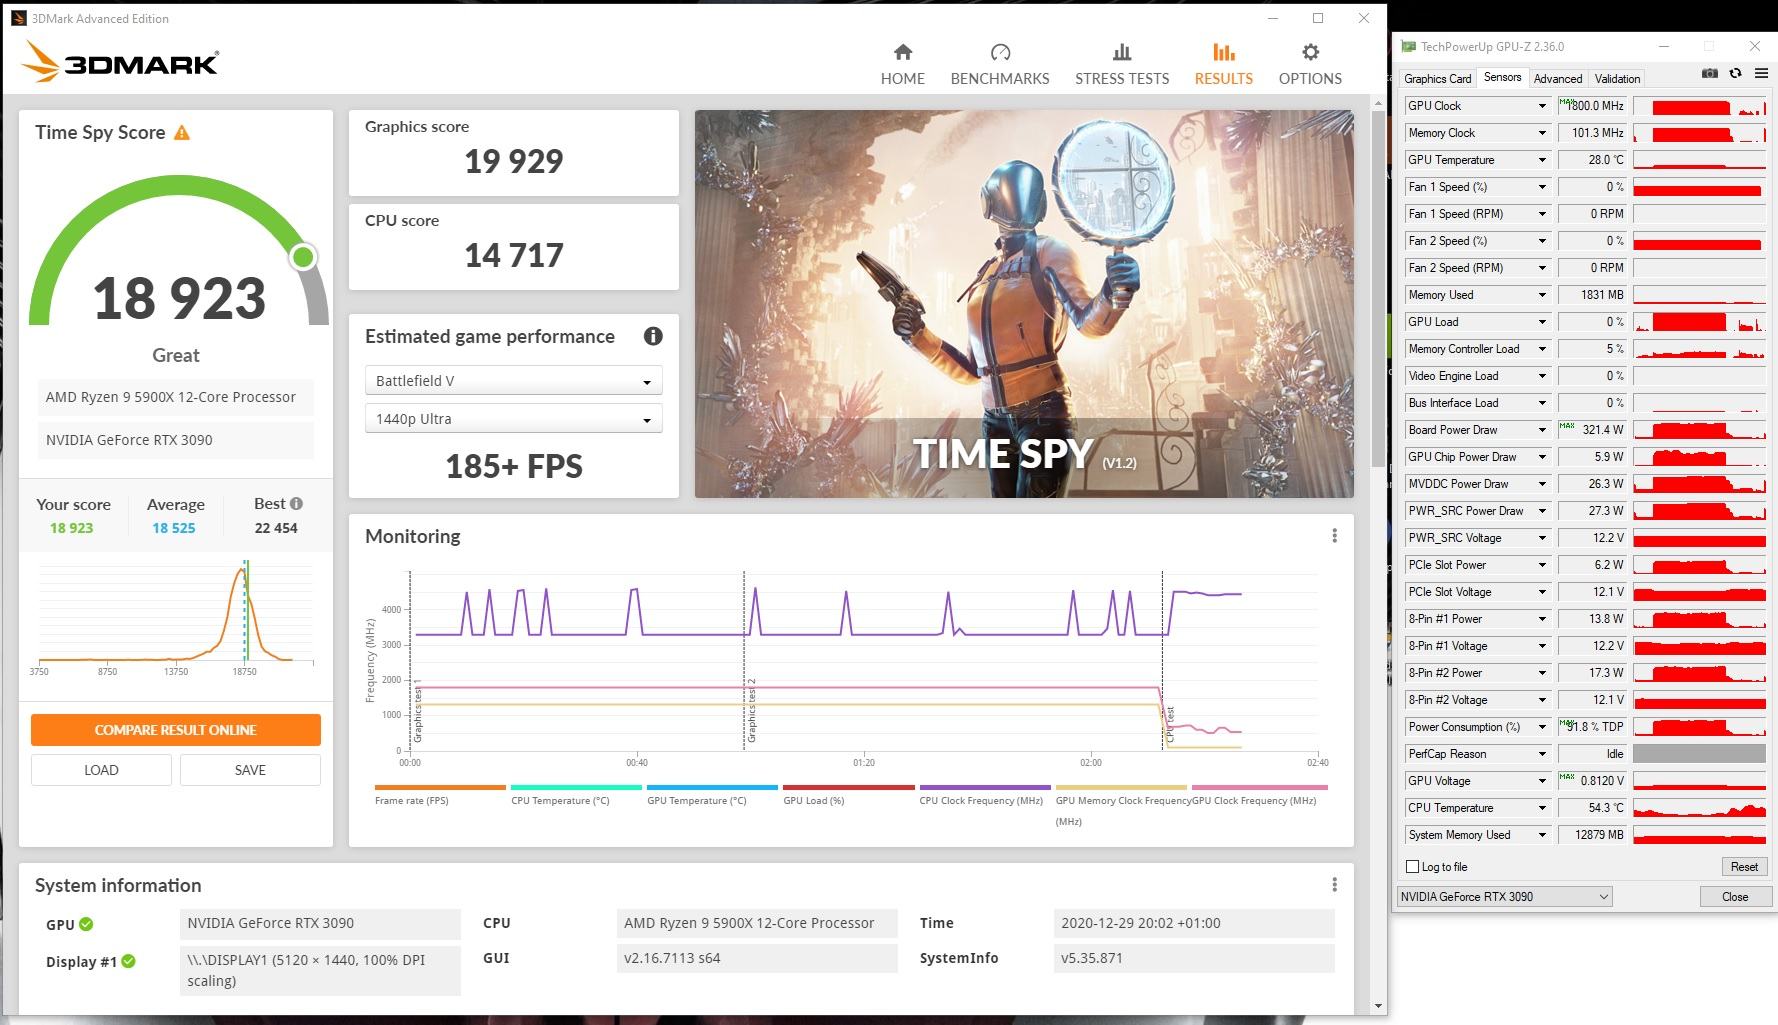Open the System information three-dot menu
This screenshot has width=1778, height=1025.
coord(1334,885)
